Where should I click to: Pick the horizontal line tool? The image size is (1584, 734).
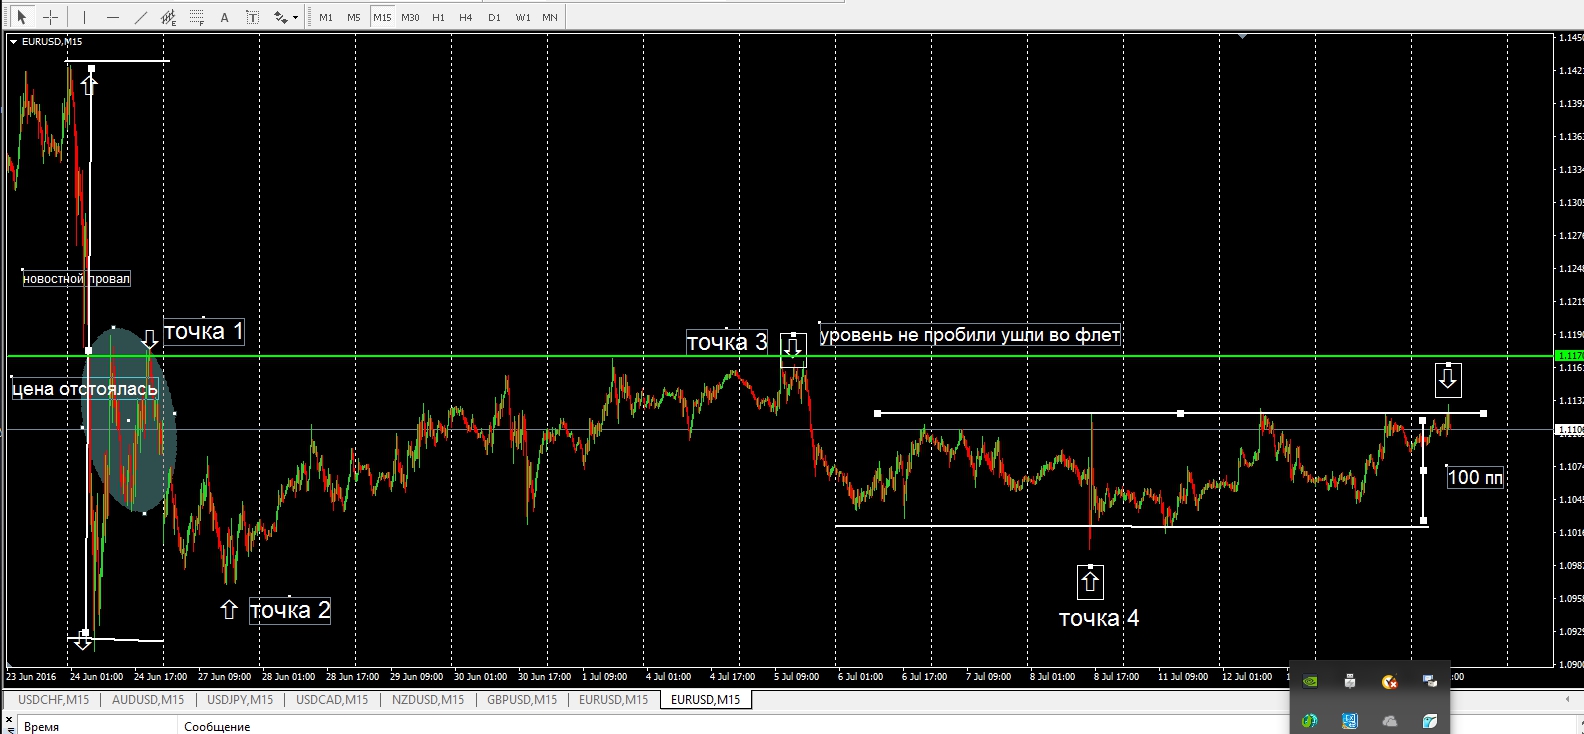coord(112,17)
